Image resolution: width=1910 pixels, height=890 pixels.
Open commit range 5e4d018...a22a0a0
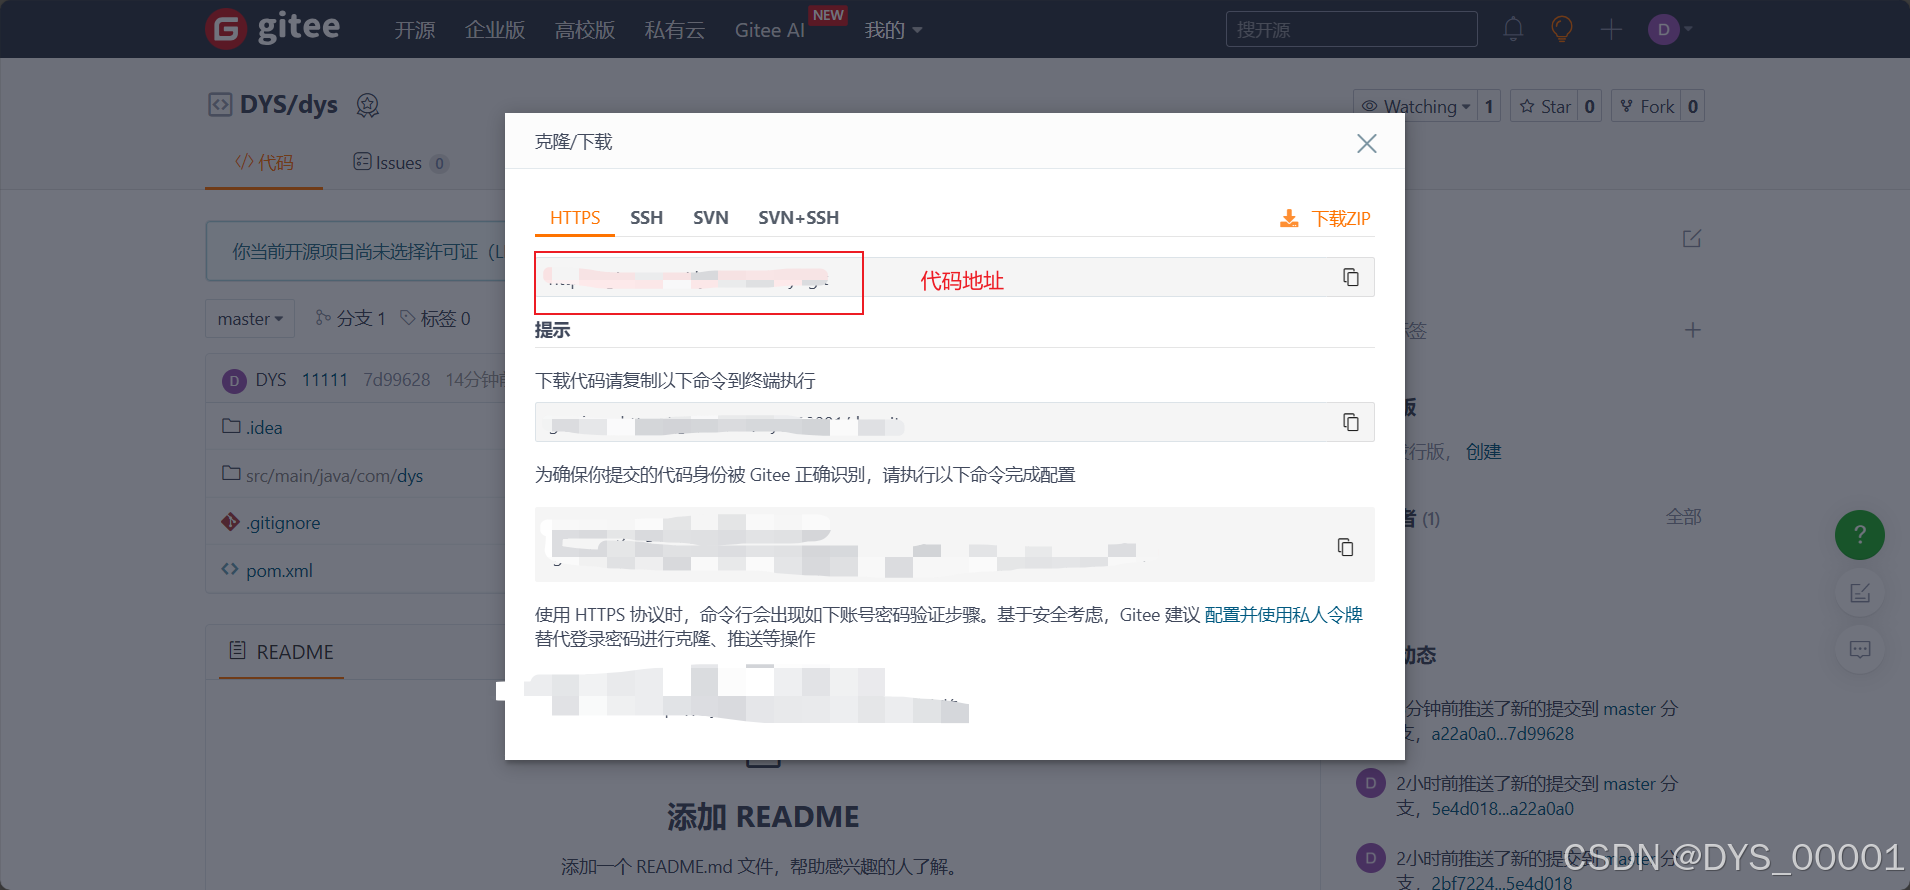1502,808
